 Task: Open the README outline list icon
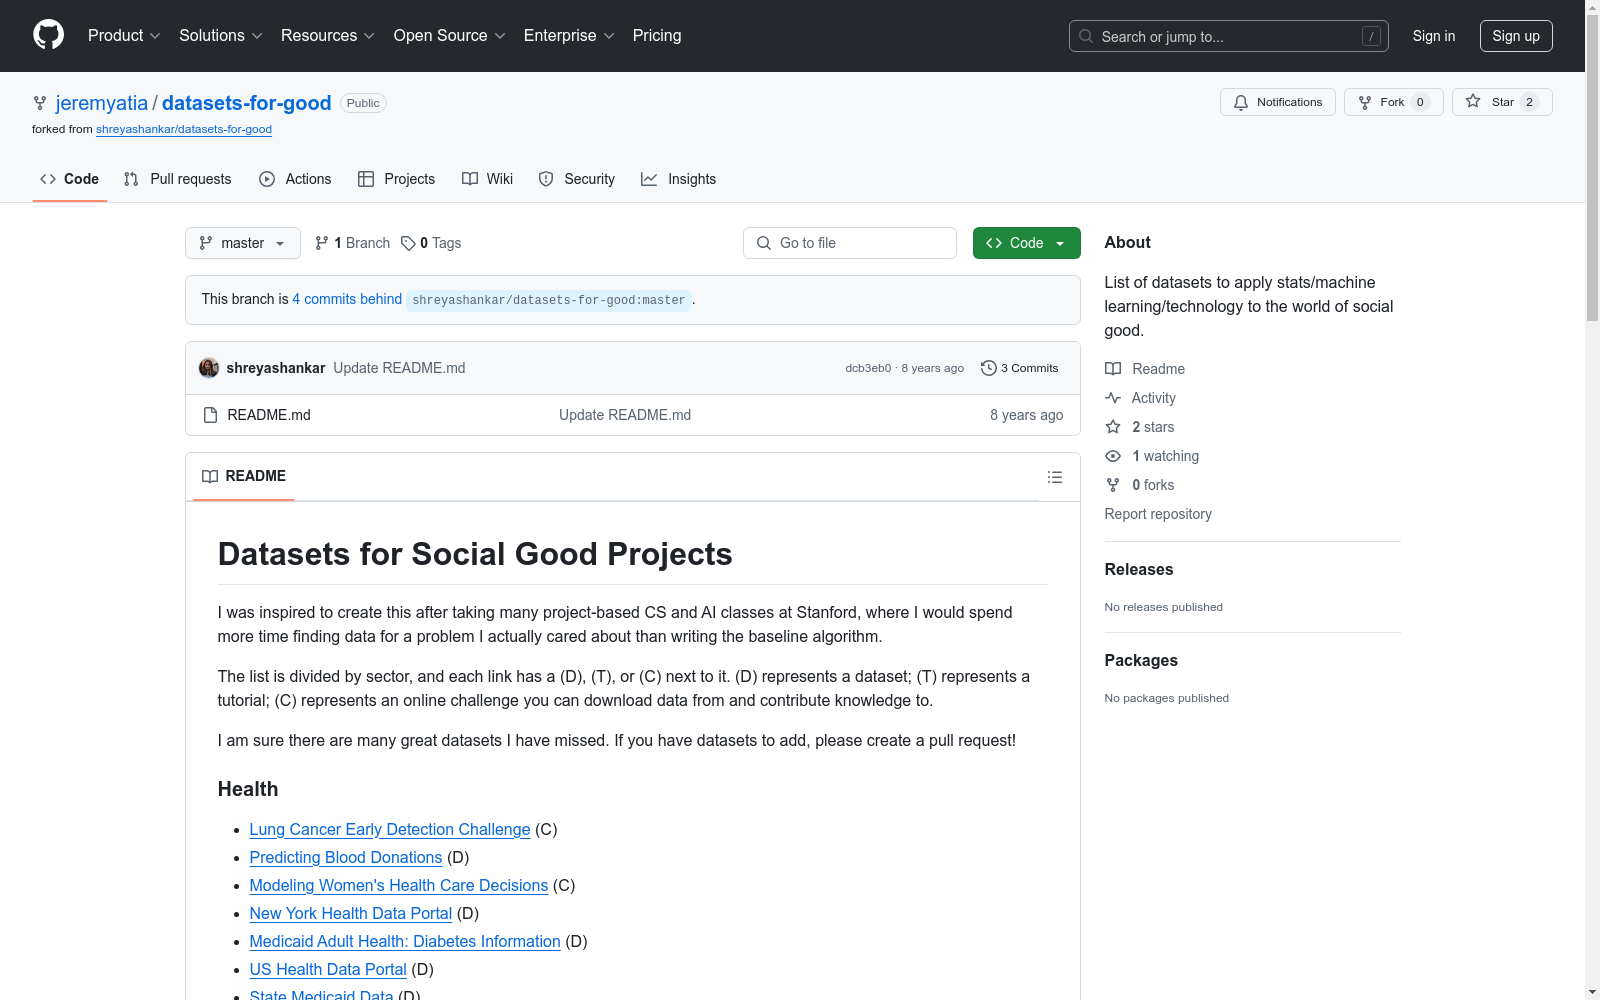1055,477
